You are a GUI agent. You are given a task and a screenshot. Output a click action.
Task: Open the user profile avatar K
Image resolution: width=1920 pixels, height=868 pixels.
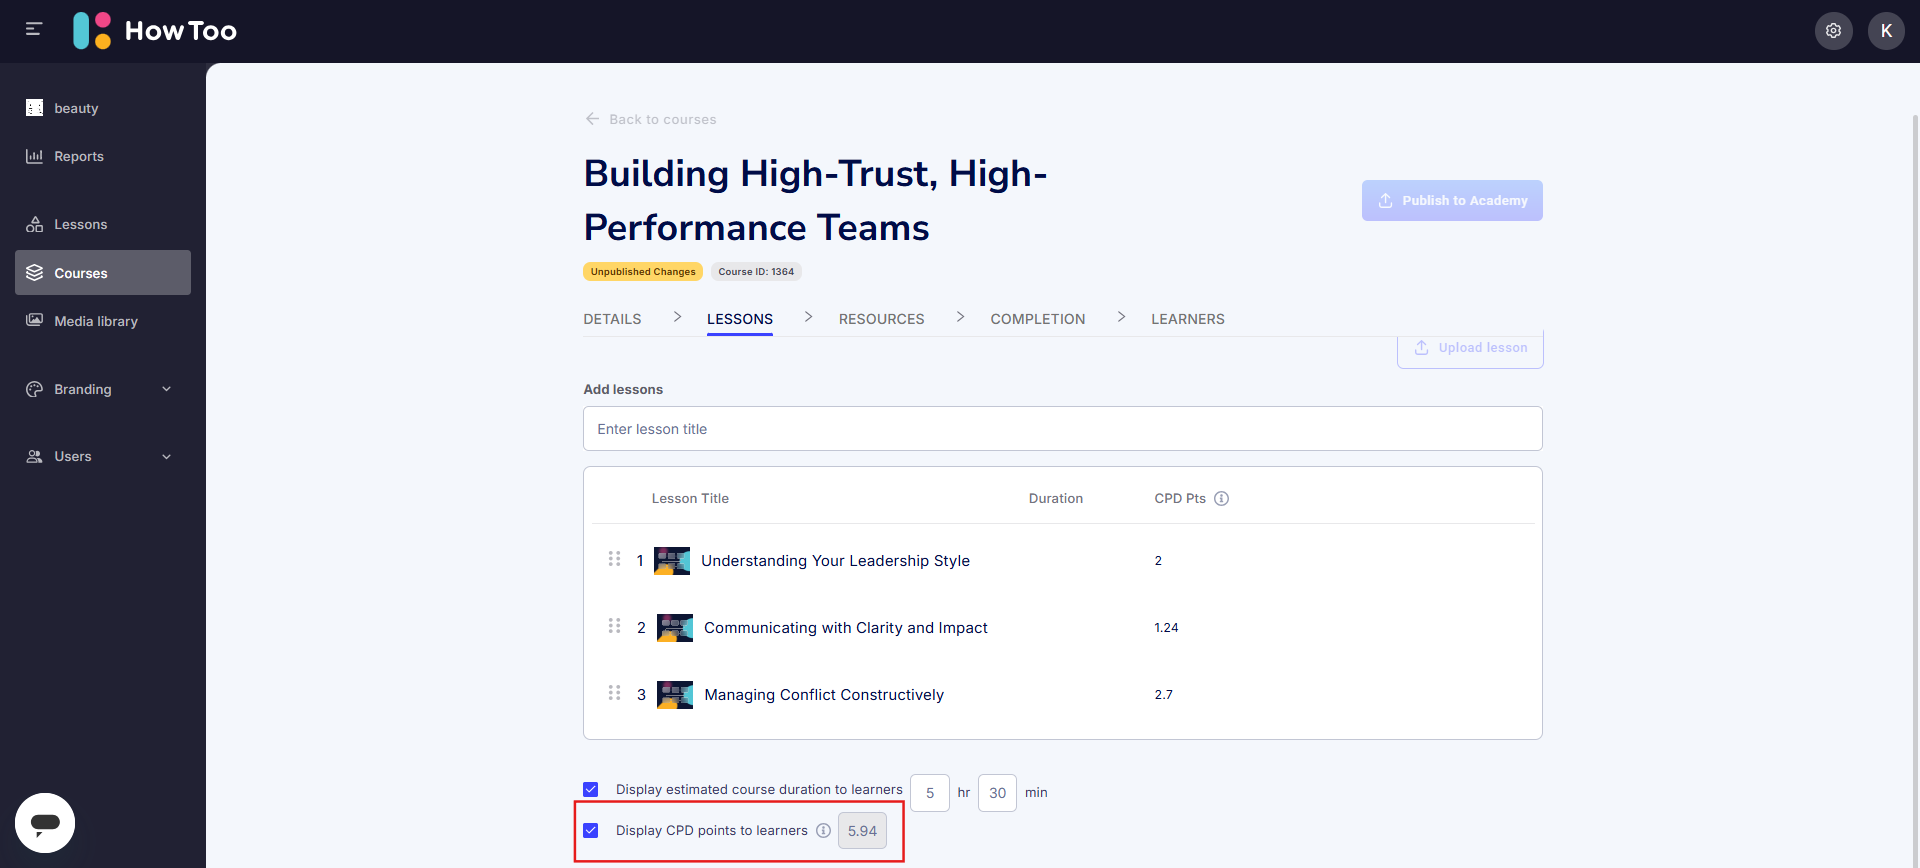tap(1886, 31)
